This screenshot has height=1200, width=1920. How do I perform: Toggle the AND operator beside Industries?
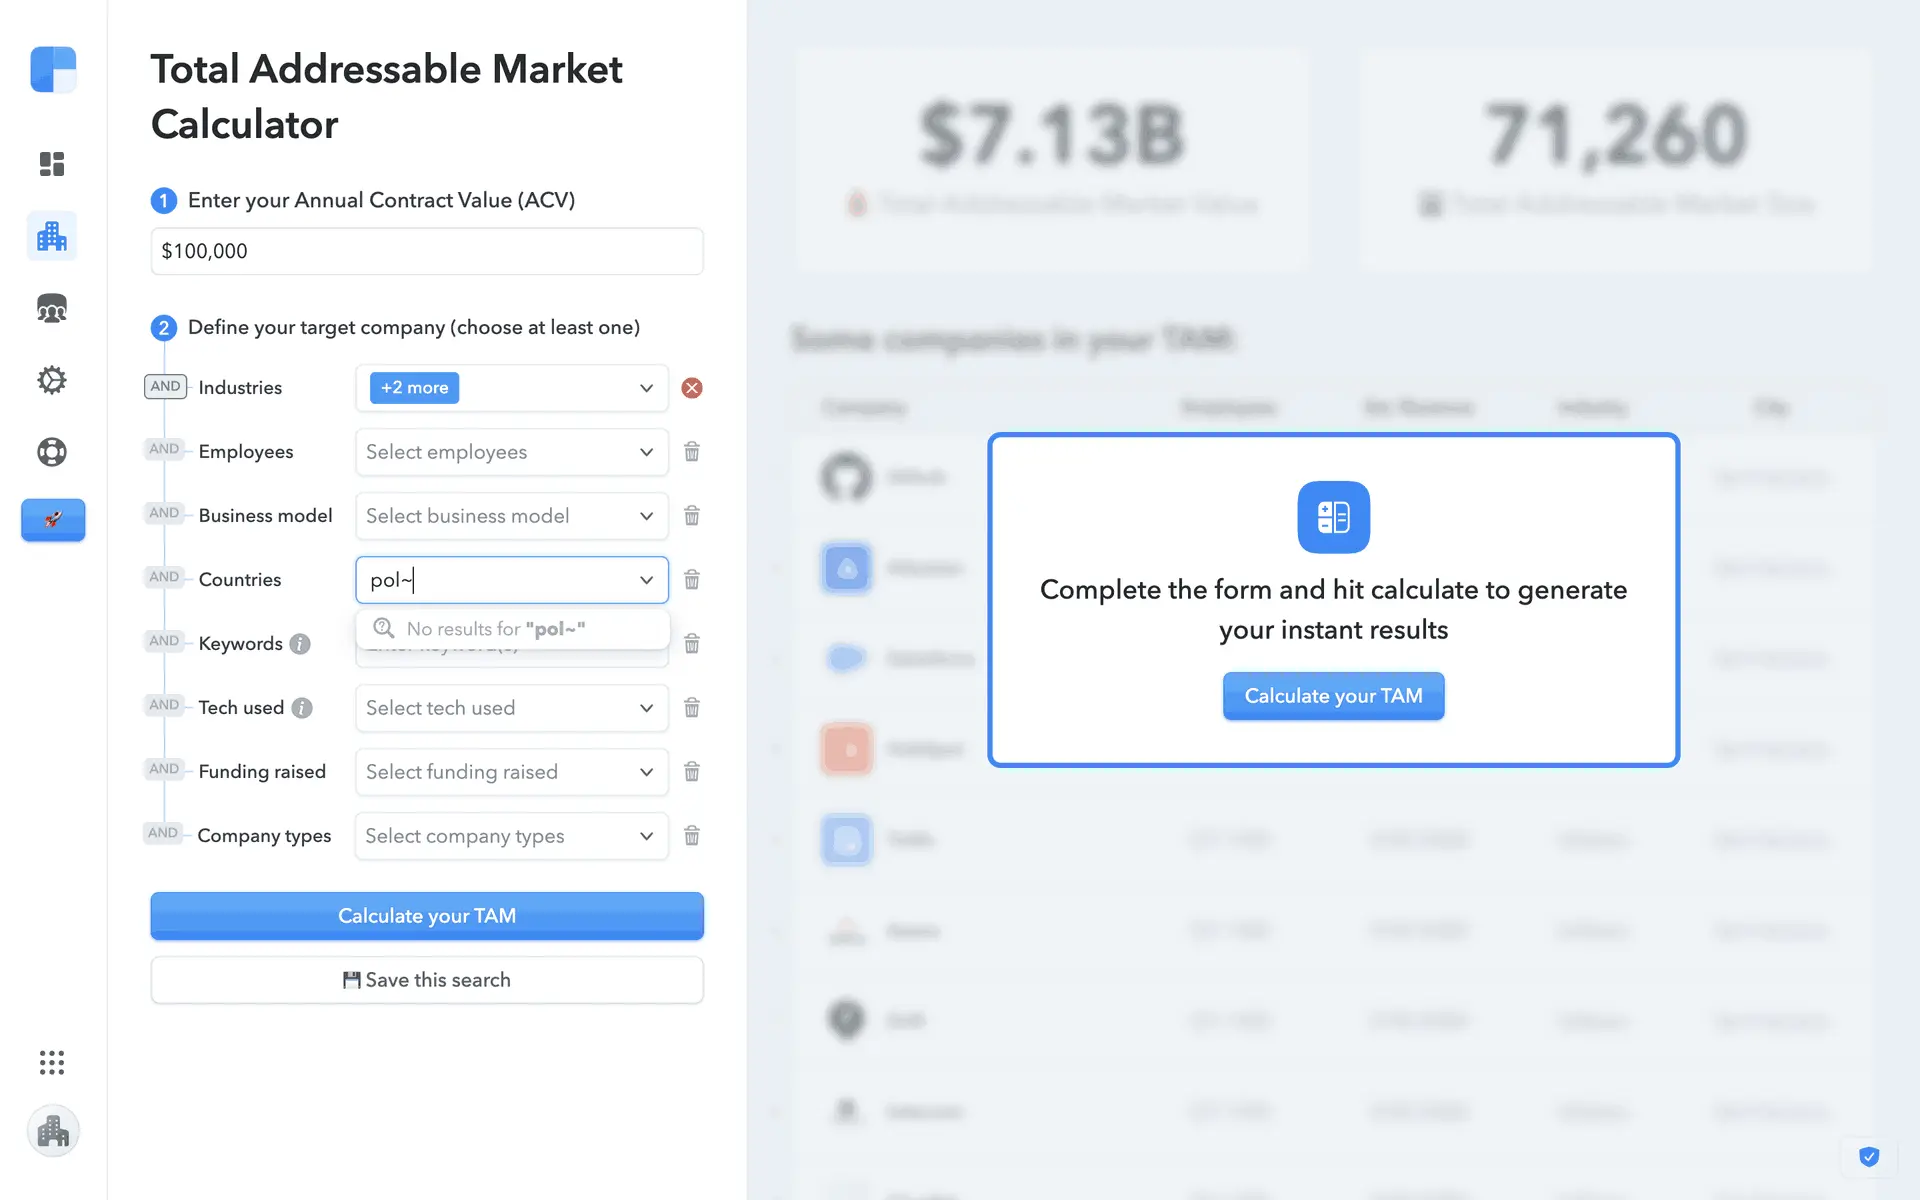pyautogui.click(x=165, y=387)
